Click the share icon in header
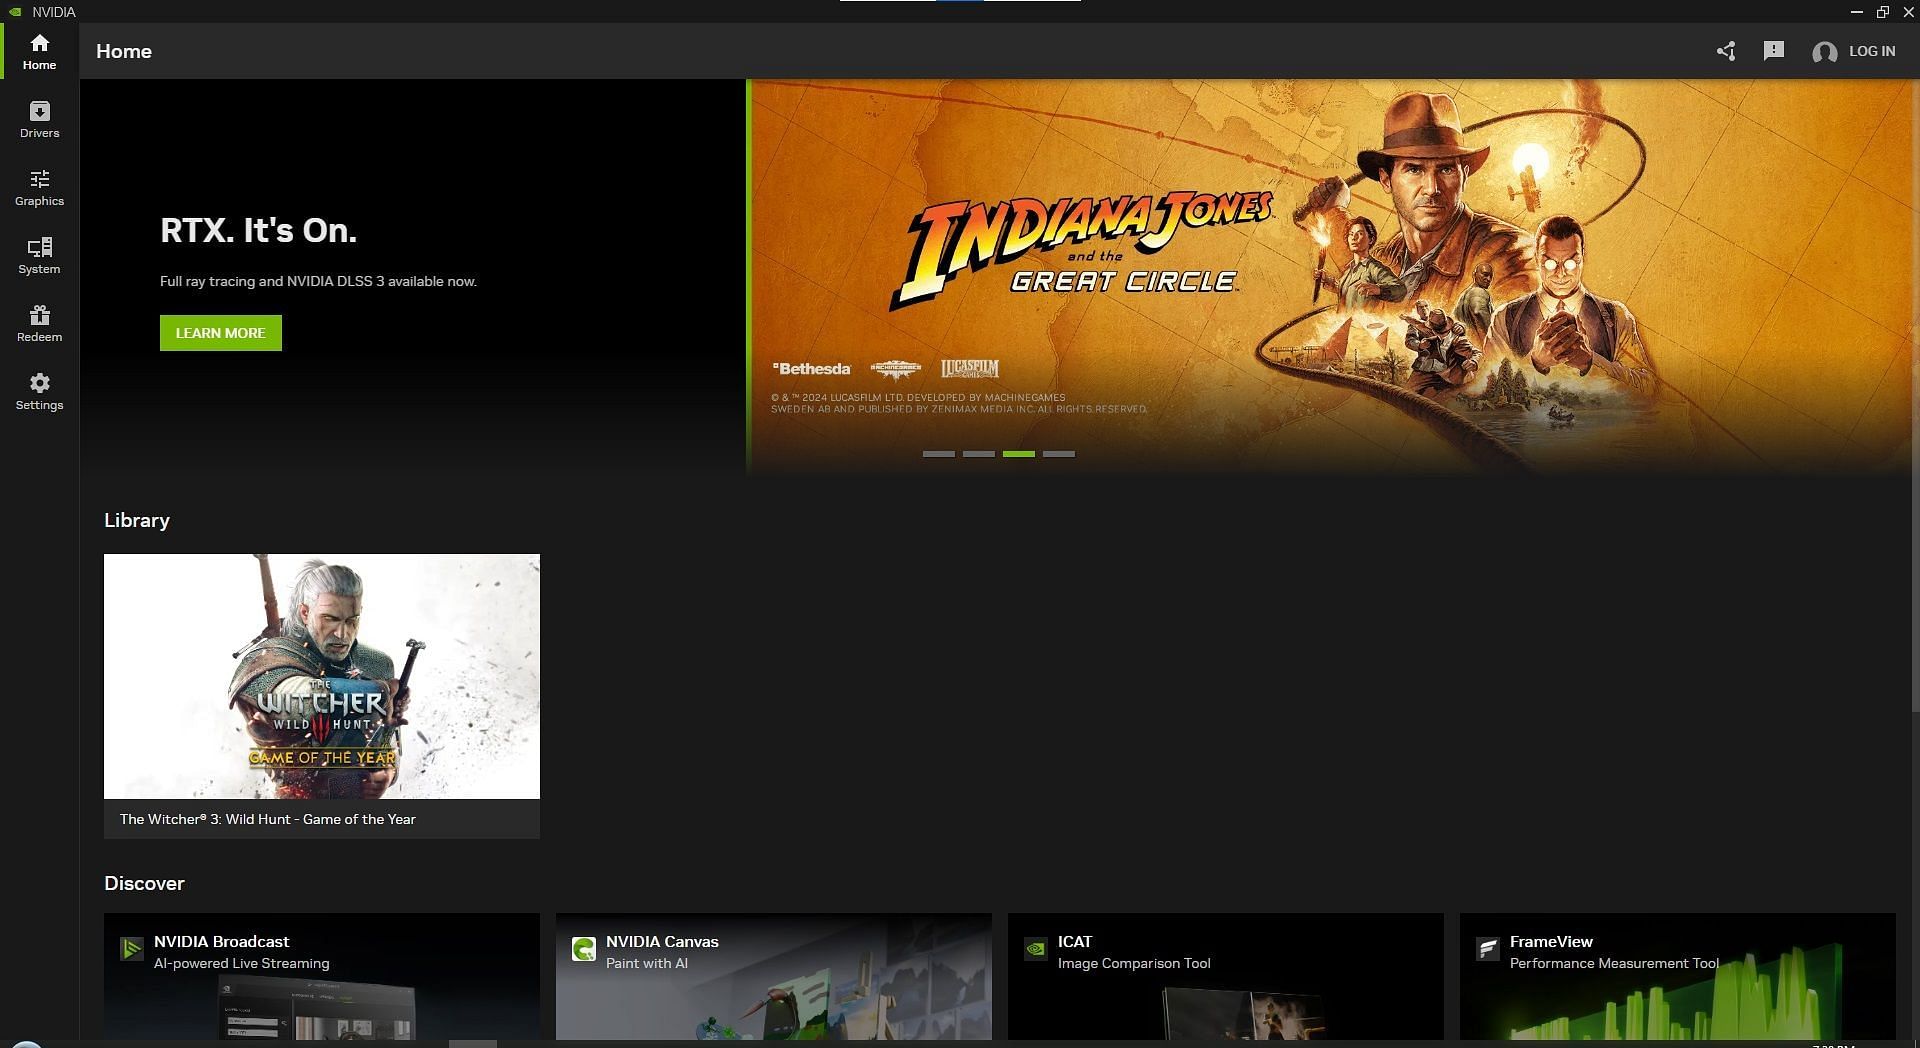The width and height of the screenshot is (1920, 1048). click(1725, 51)
